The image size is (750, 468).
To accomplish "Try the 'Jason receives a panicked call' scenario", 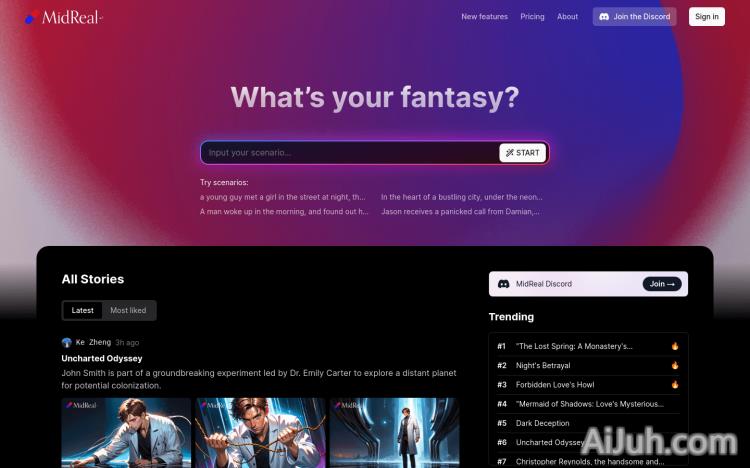I will (460, 212).
